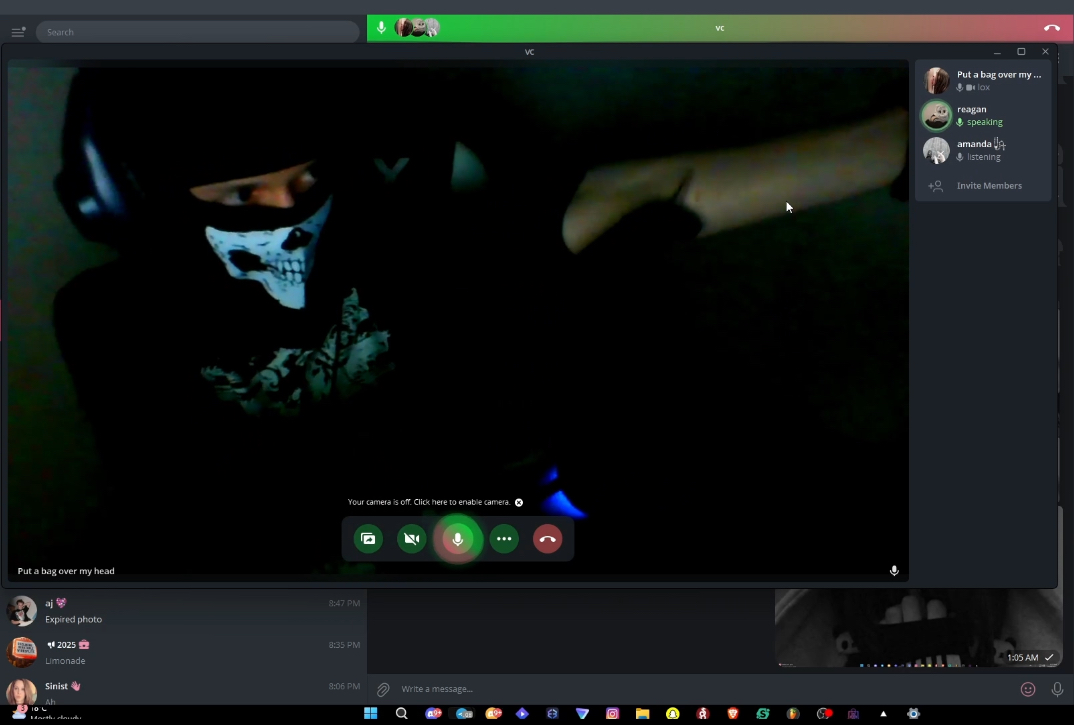Turn on the camera in call controls
1074x725 pixels.
[412, 539]
